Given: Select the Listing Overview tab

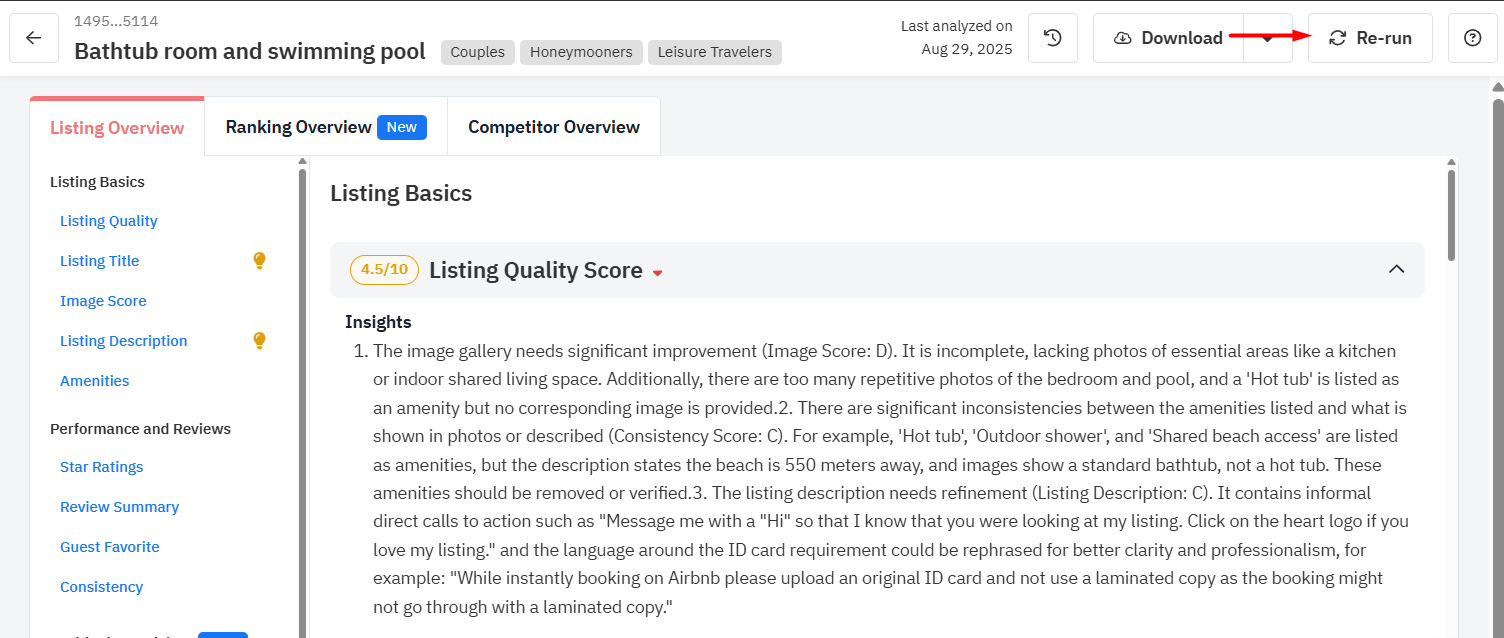Looking at the screenshot, I should [x=117, y=128].
